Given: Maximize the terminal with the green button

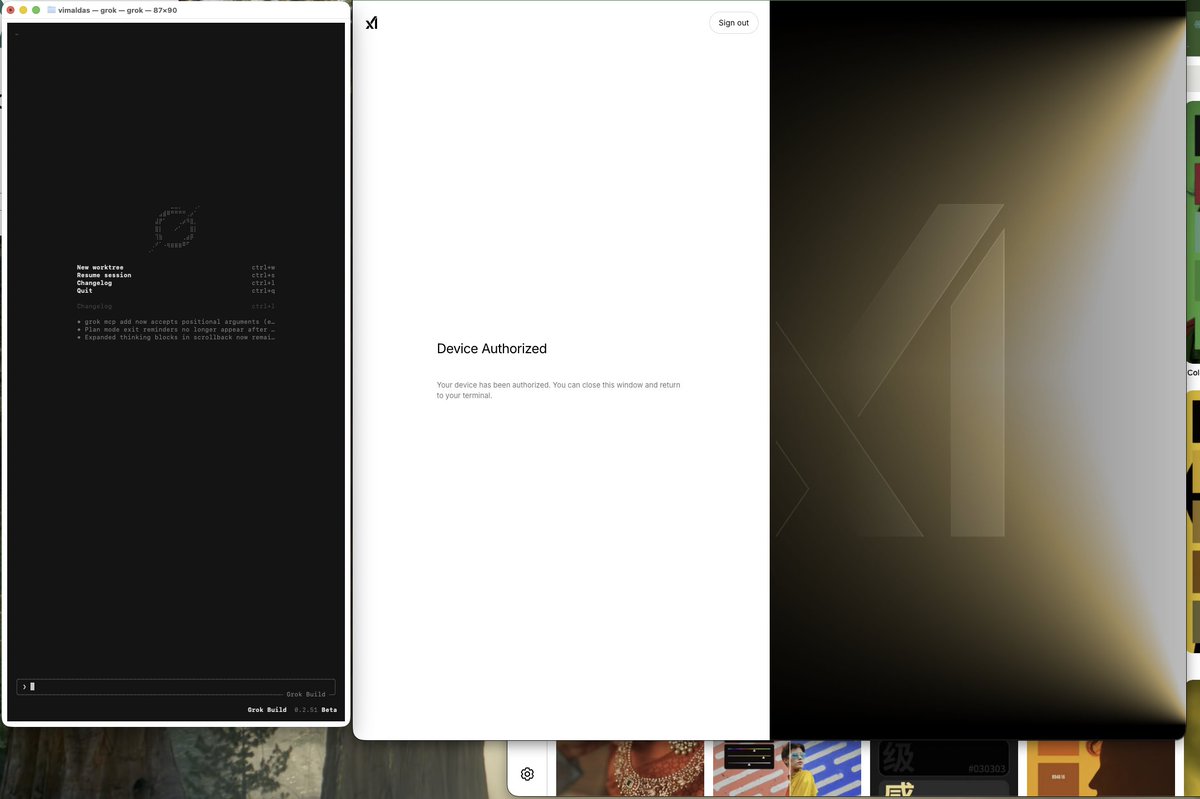Looking at the screenshot, I should pos(36,10).
